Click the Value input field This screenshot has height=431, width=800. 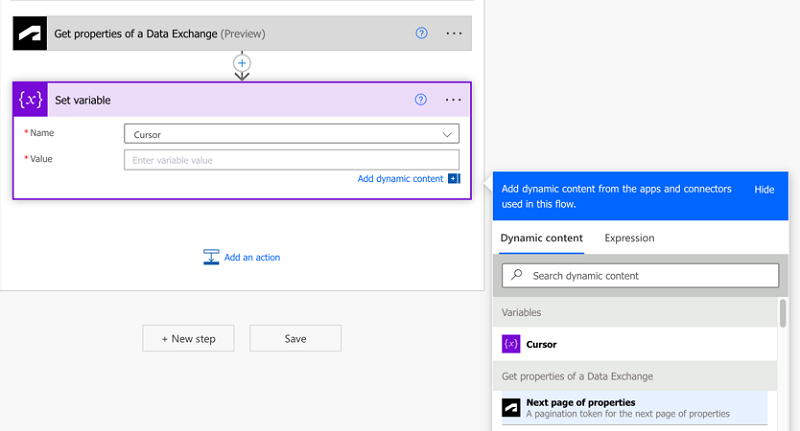(x=291, y=160)
